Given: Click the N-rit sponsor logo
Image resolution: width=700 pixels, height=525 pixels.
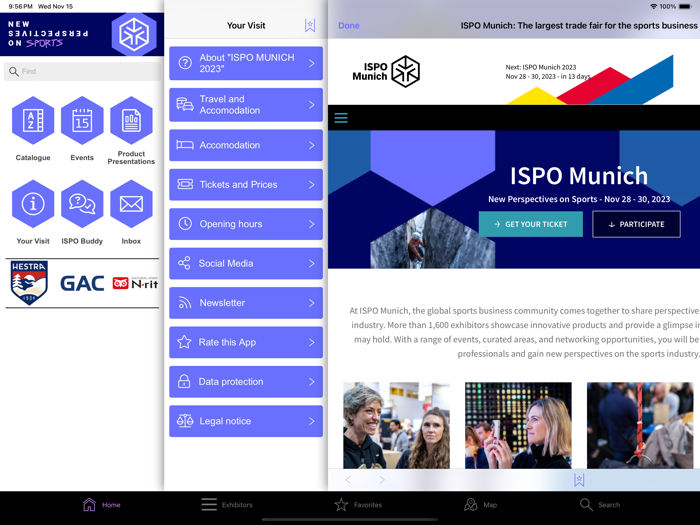Looking at the screenshot, I should click(x=135, y=283).
